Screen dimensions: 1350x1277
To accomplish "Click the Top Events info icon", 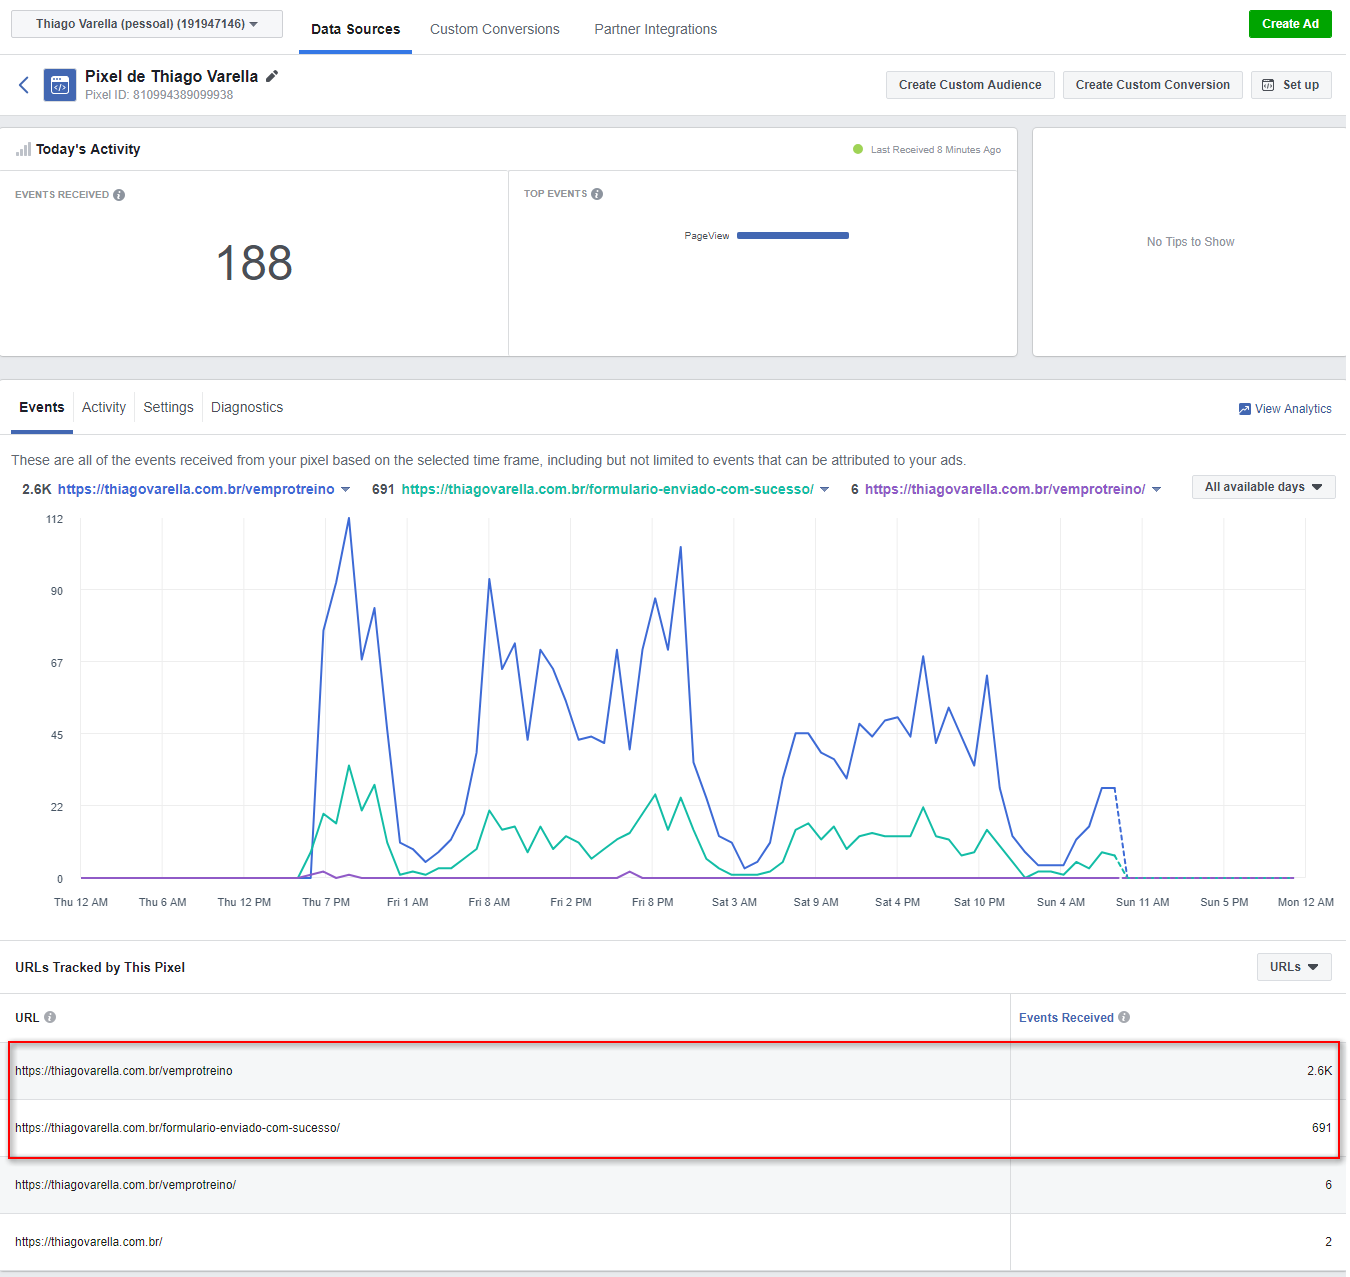I will tap(597, 194).
